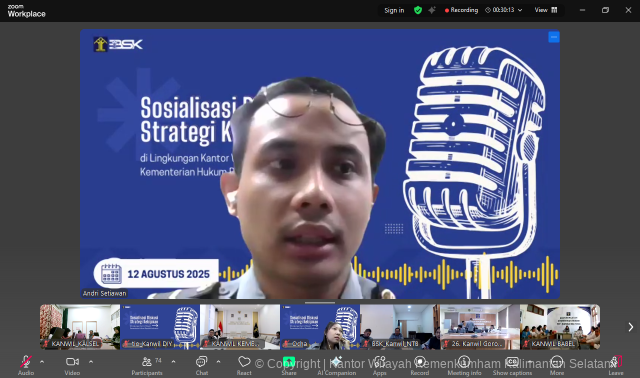
Task: Click the Sign in button
Action: coord(394,10)
